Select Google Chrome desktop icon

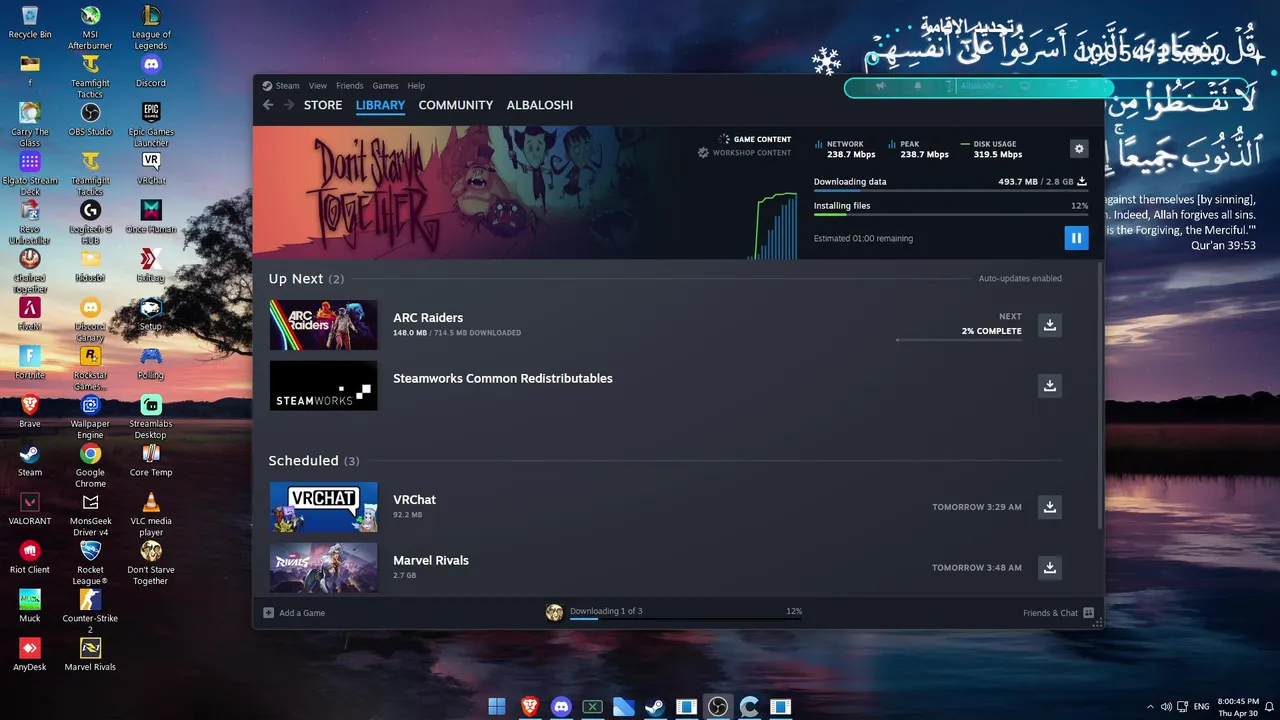pos(90,465)
